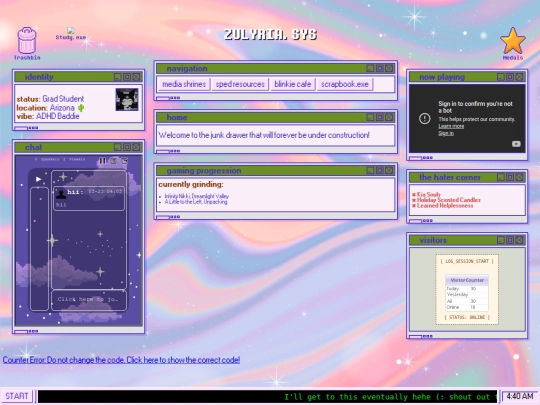
Task: Select the hii chat message
Action: (x=89, y=198)
